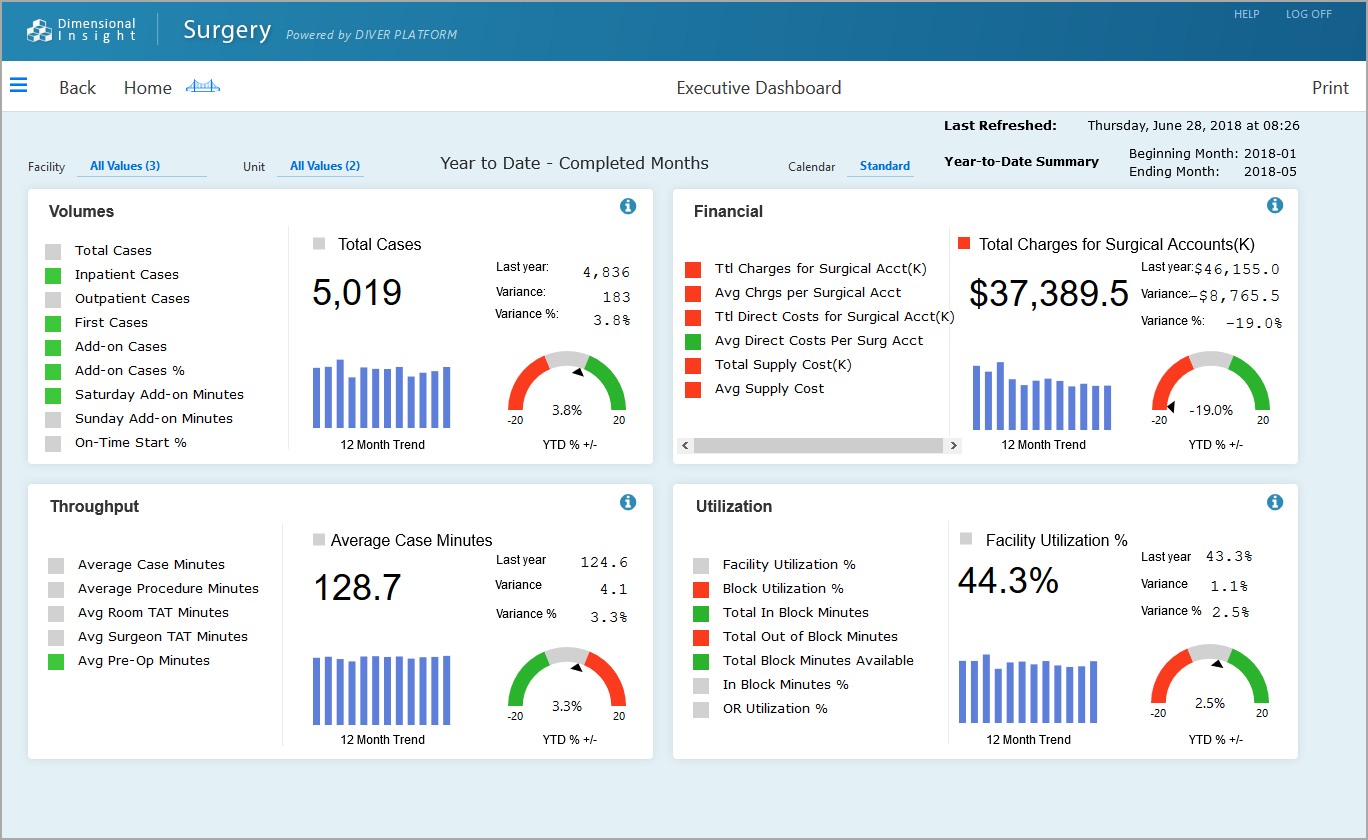Toggle the Avg Pre-Op Minutes indicator
Screen dimensions: 1368x840
pos(56,660)
